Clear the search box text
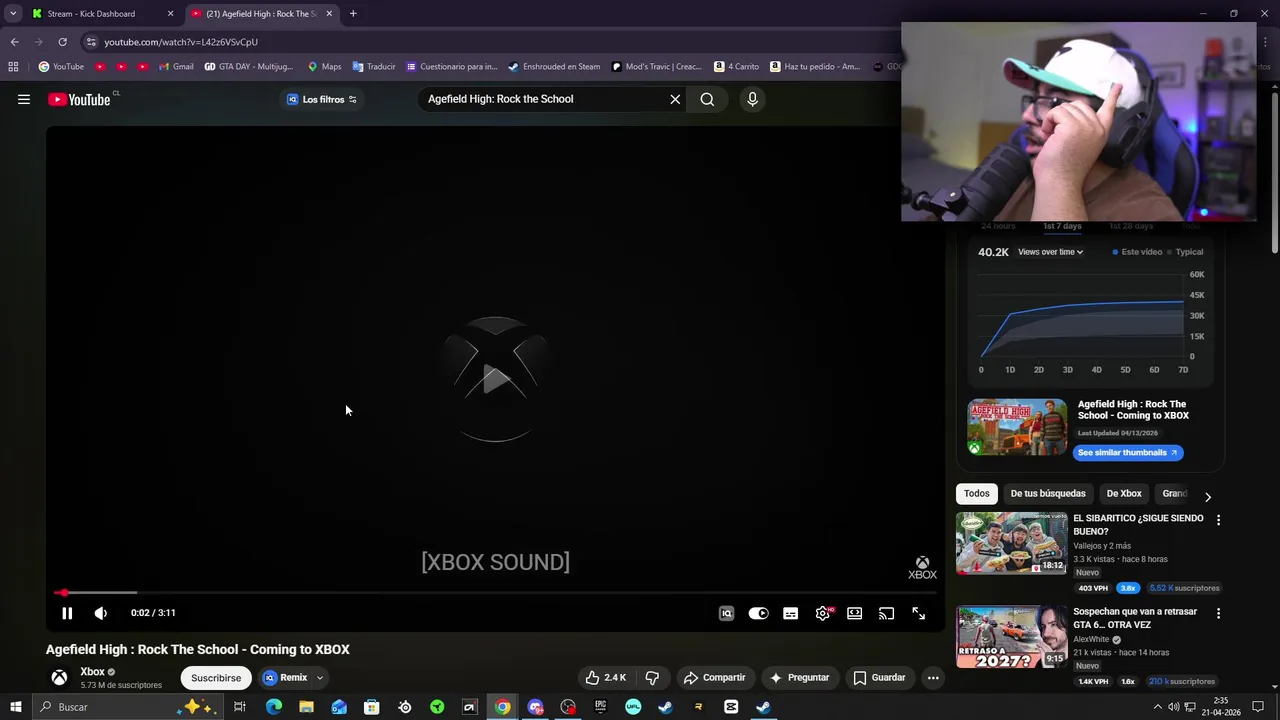Image resolution: width=1280 pixels, height=720 pixels. coord(675,99)
